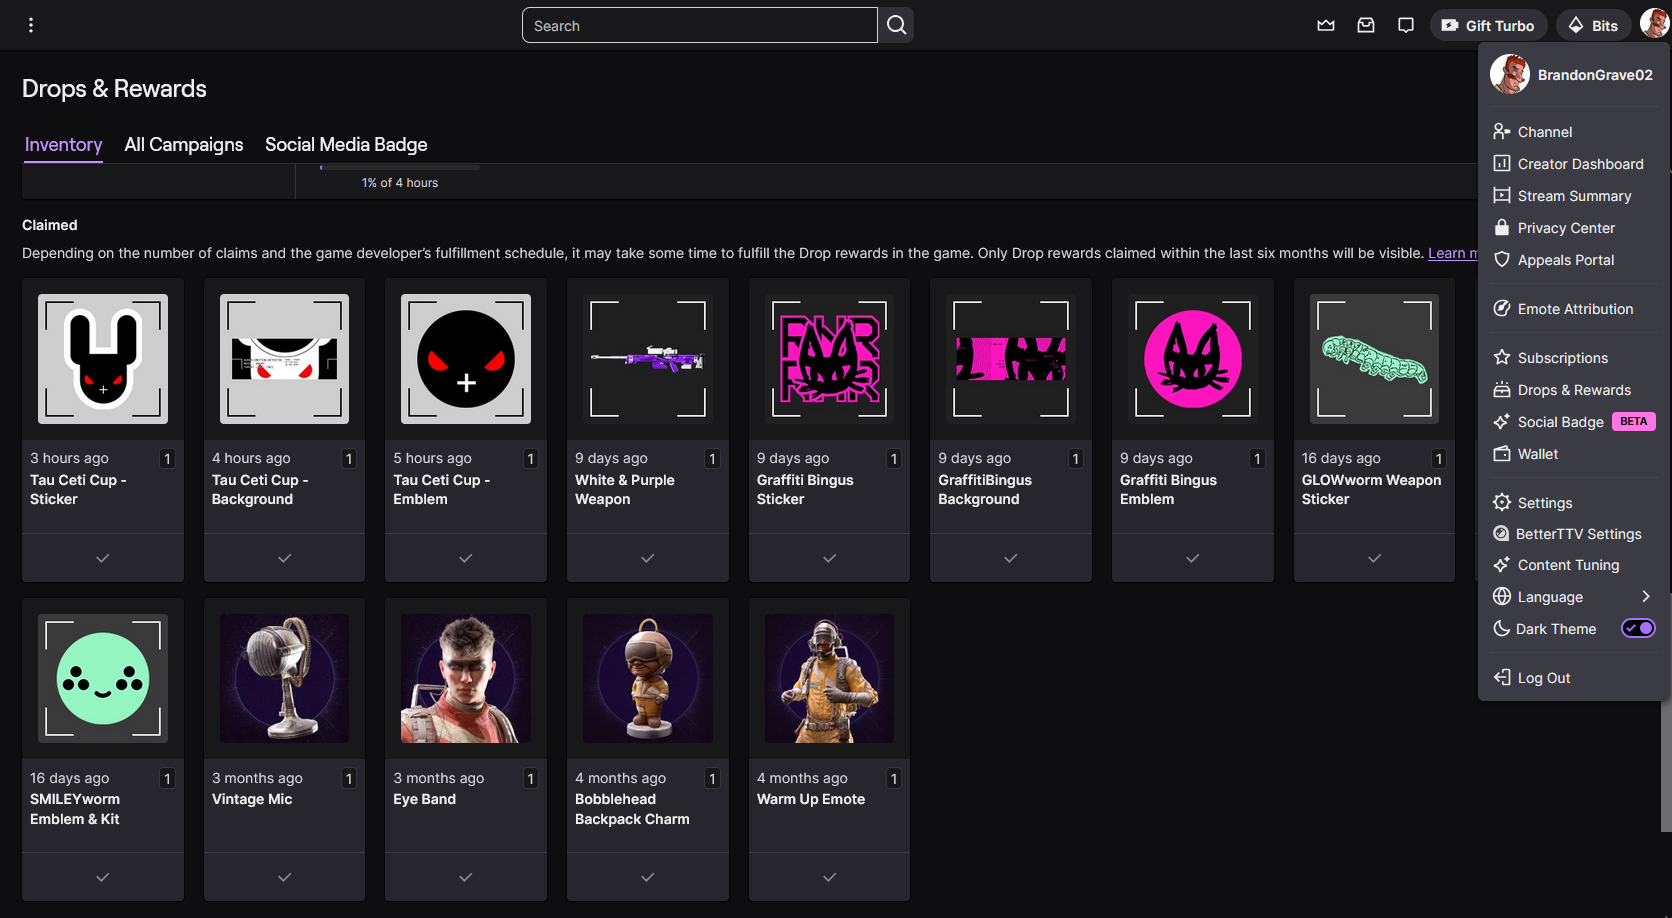
Task: Click checkmark under Vintage Mic drop
Action: click(x=285, y=877)
